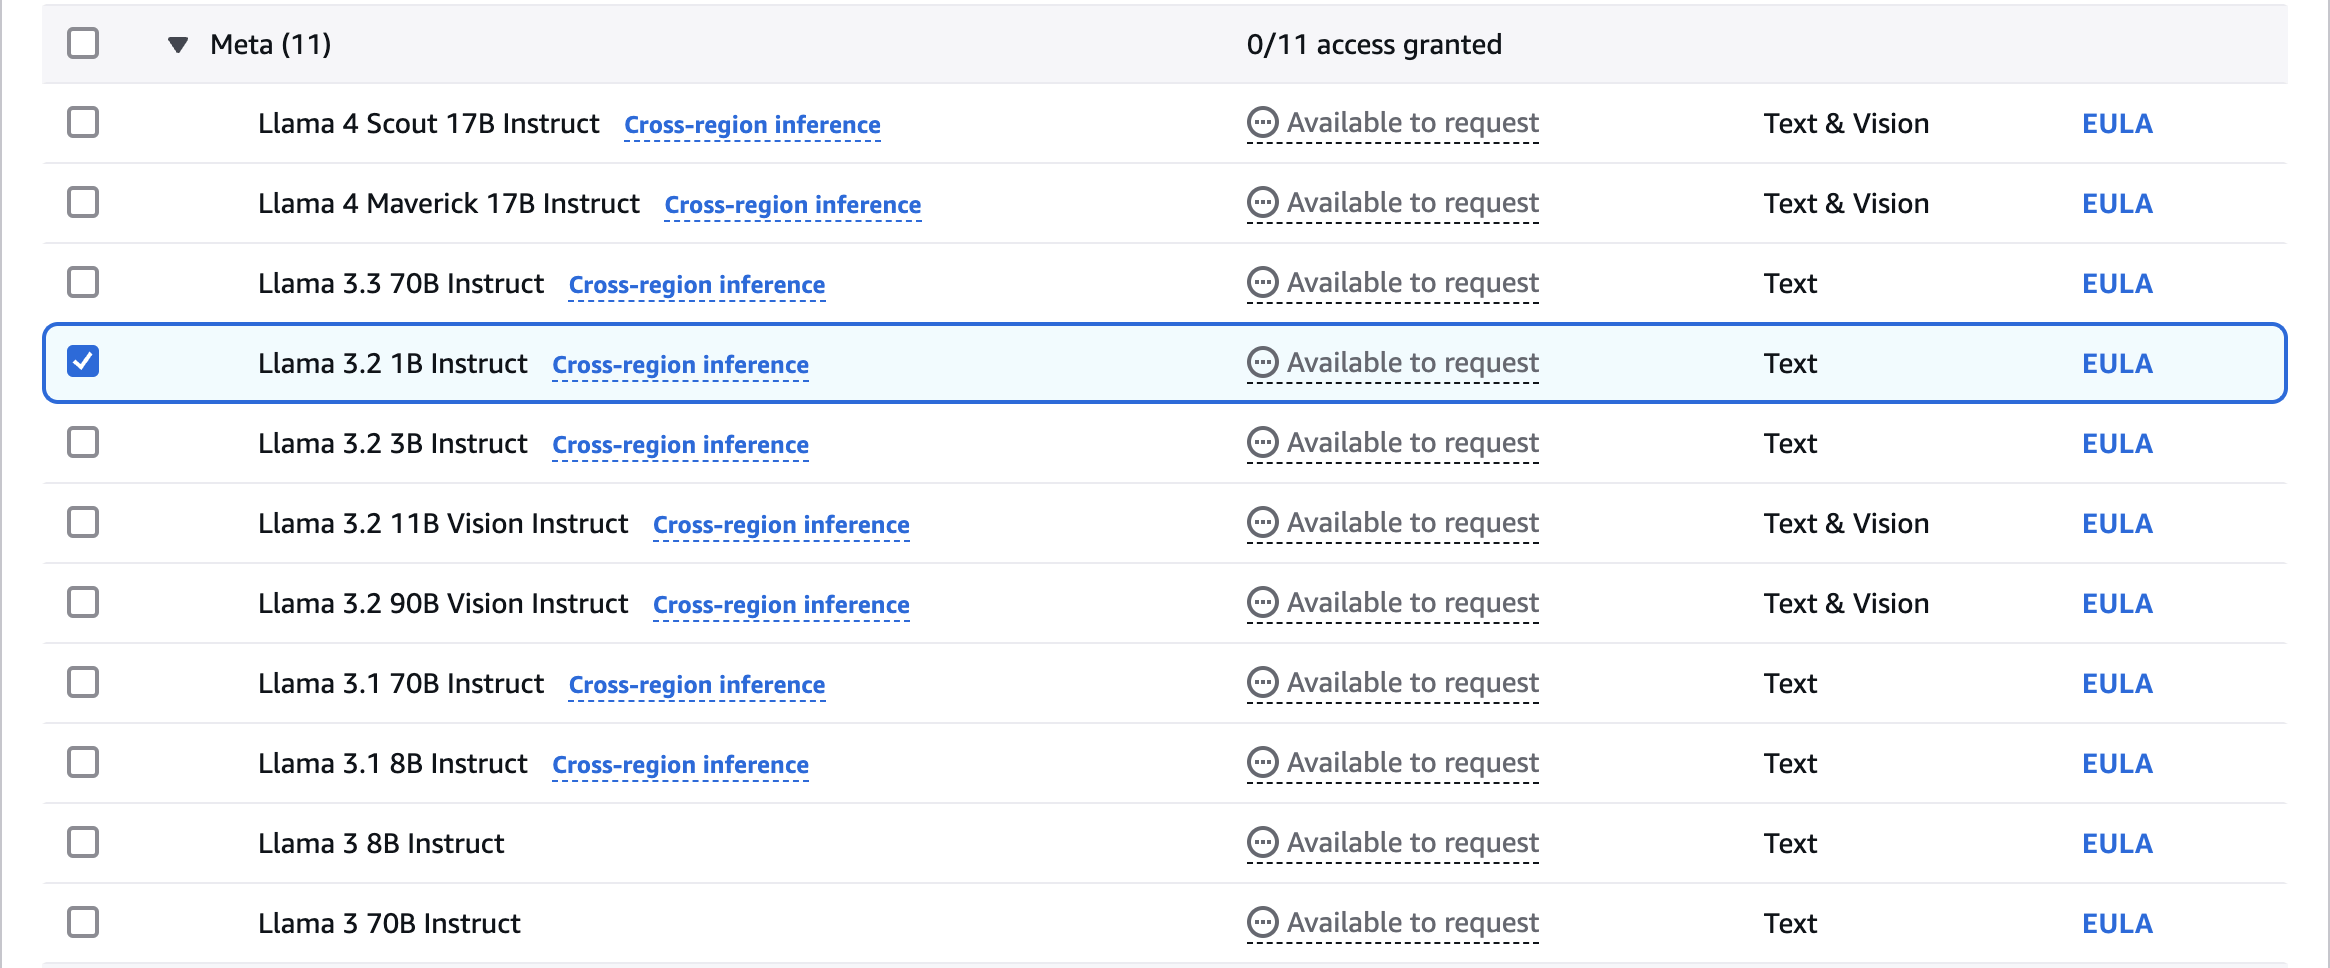The height and width of the screenshot is (968, 2330).
Task: Uncheck Llama 3.2 1B Instruct
Action: click(x=83, y=361)
